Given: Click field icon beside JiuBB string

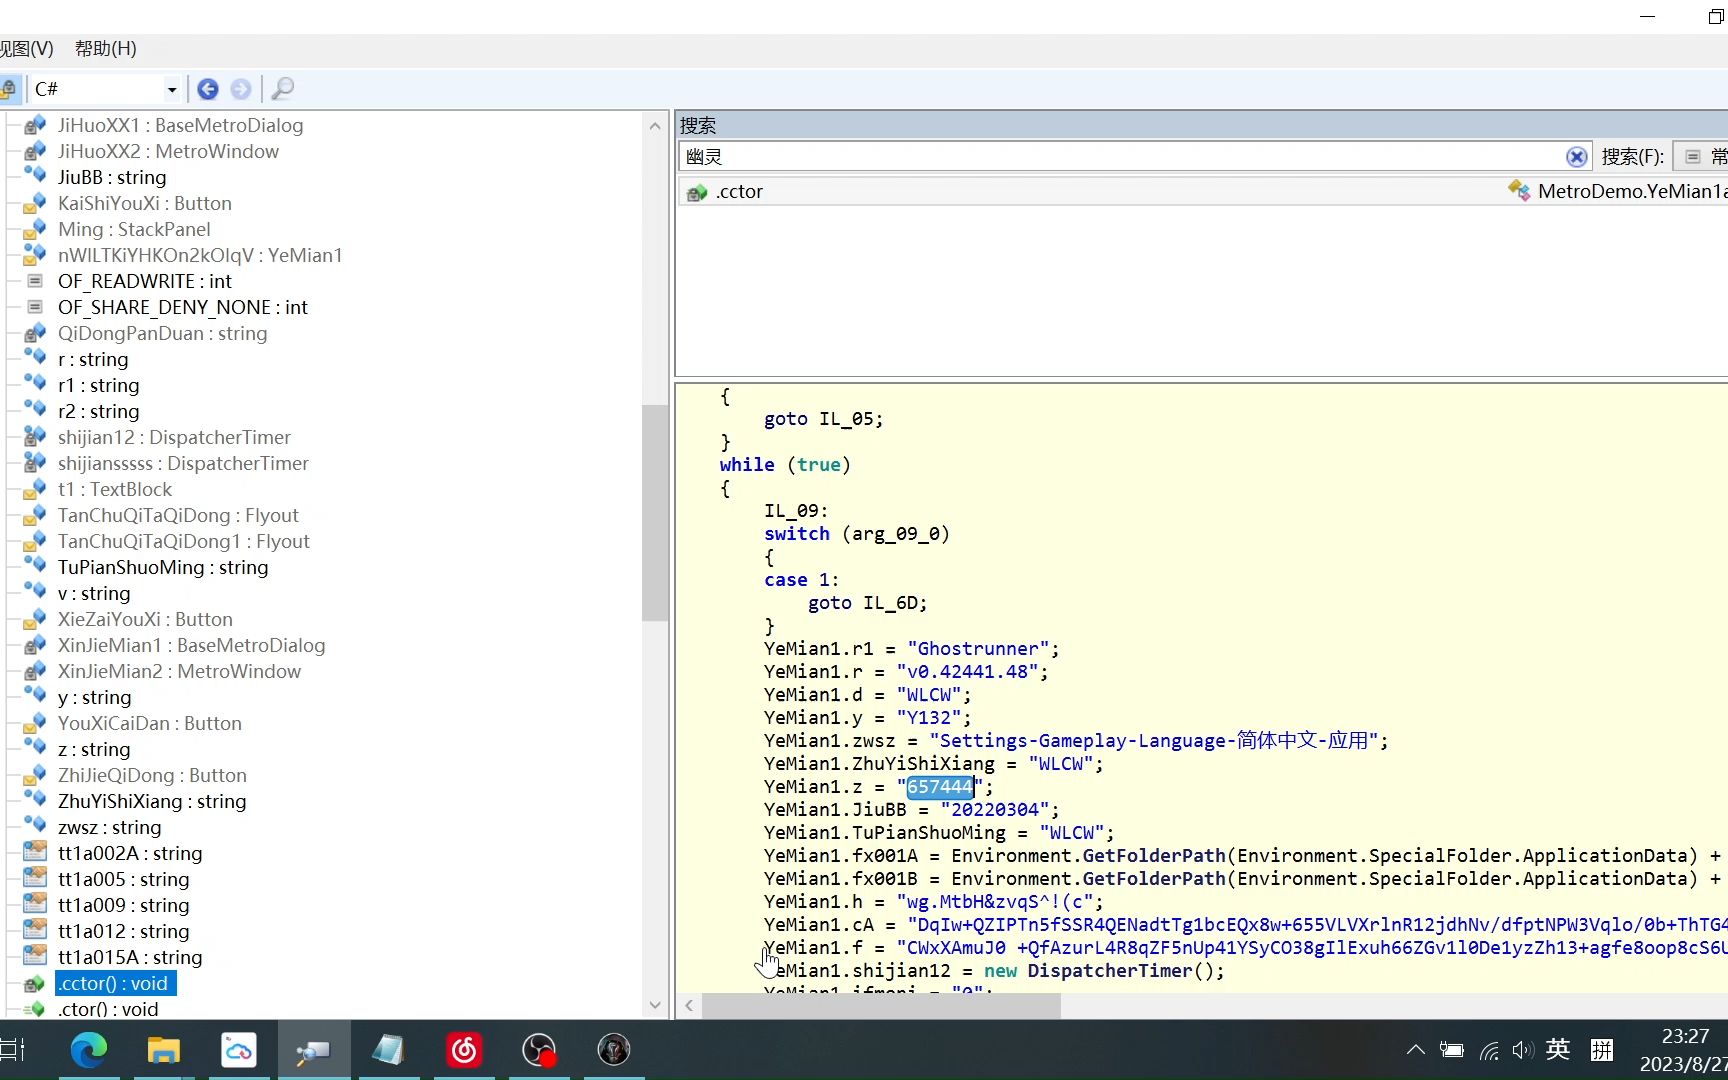Looking at the screenshot, I should click(35, 177).
